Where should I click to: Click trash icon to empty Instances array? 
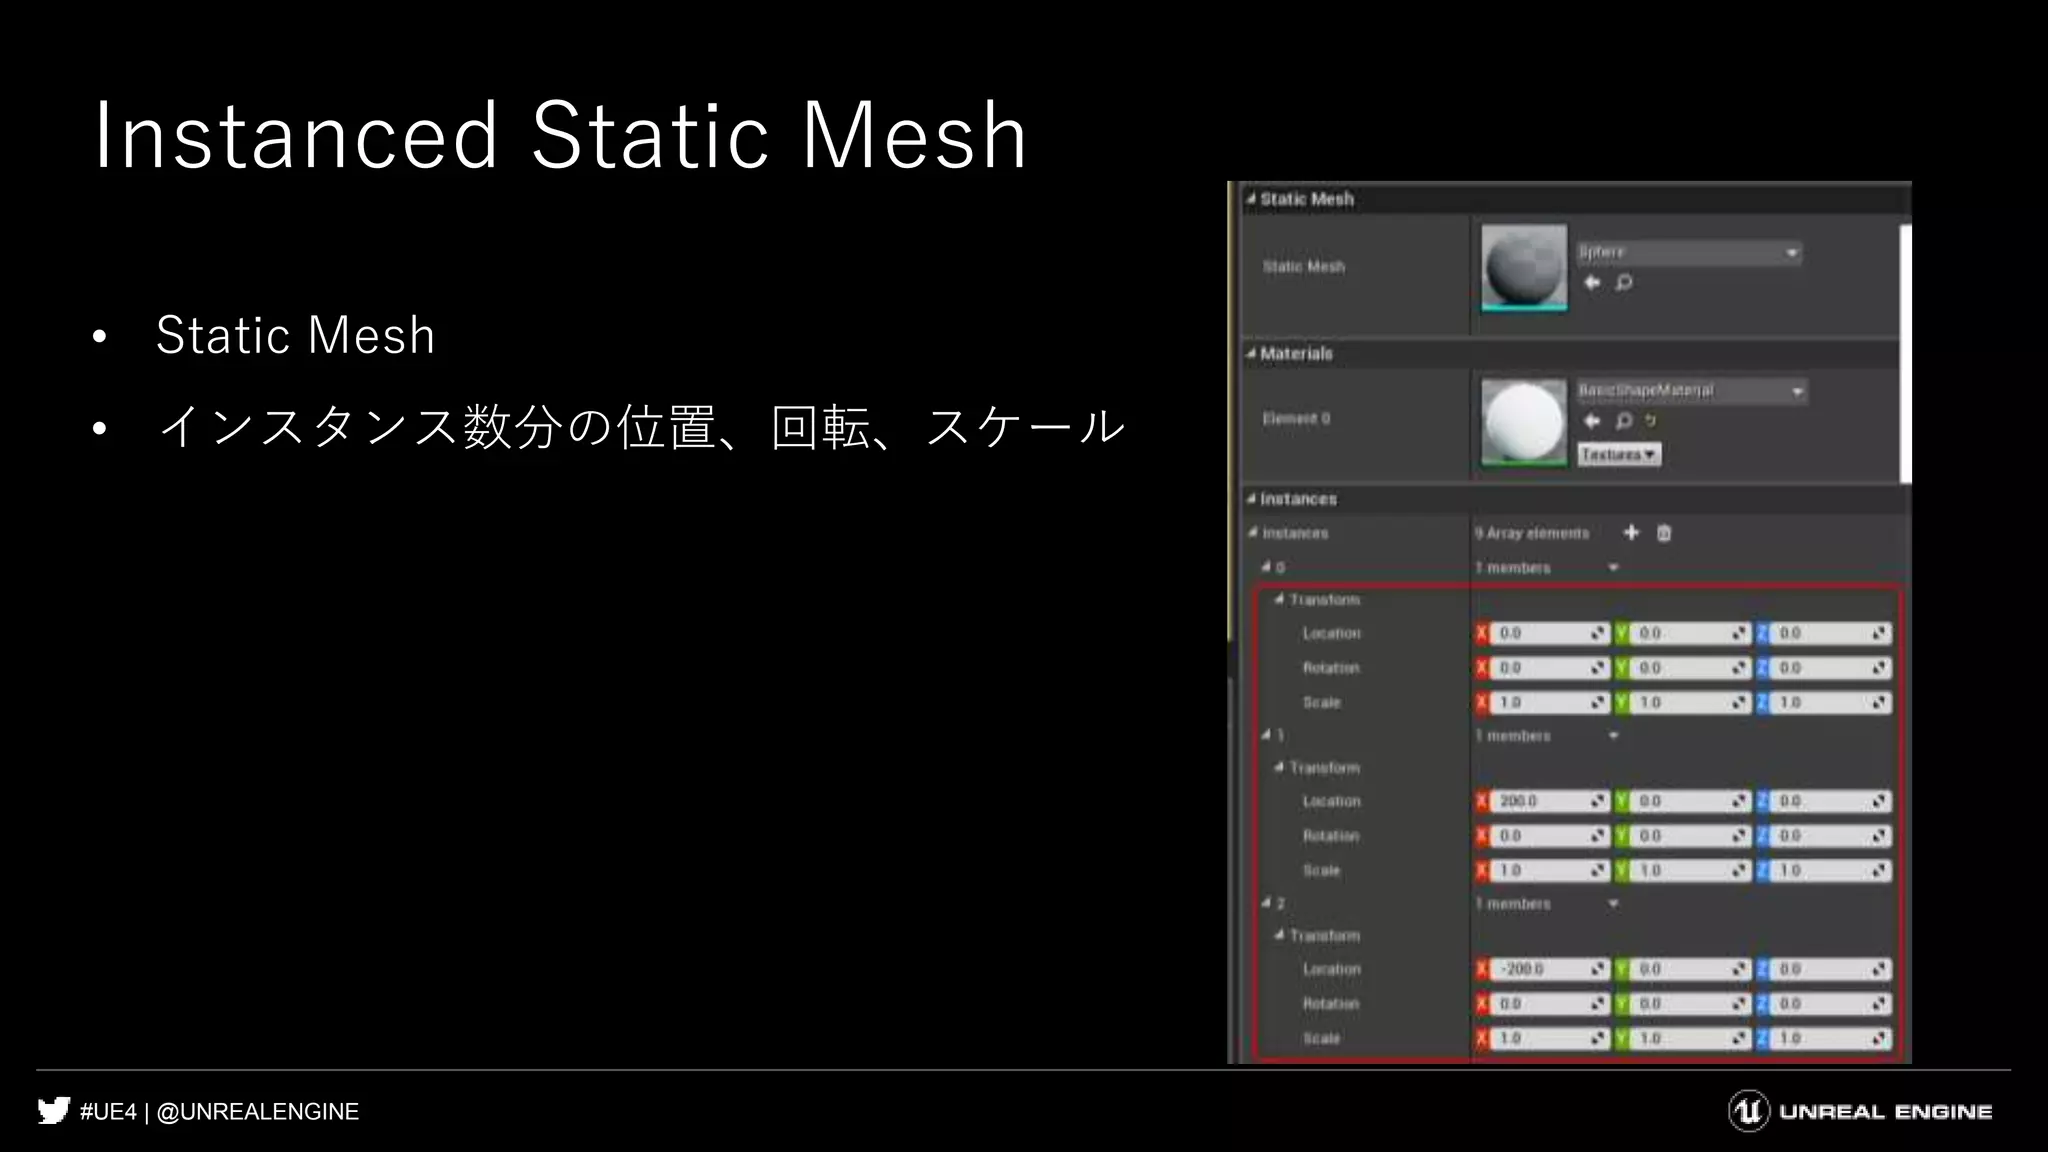point(1664,533)
